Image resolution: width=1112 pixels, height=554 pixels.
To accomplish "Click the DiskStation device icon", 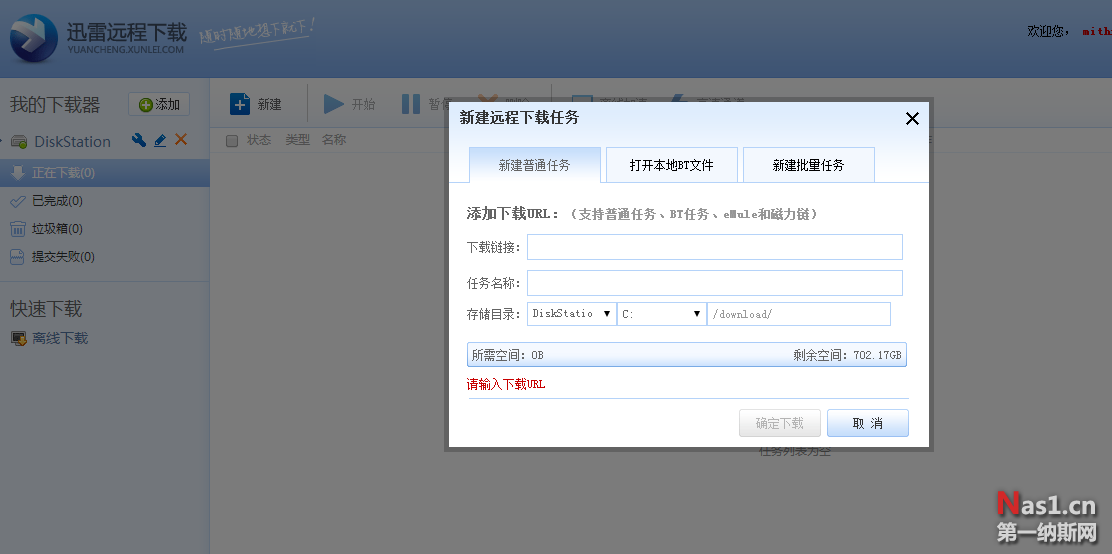I will pos(18,142).
